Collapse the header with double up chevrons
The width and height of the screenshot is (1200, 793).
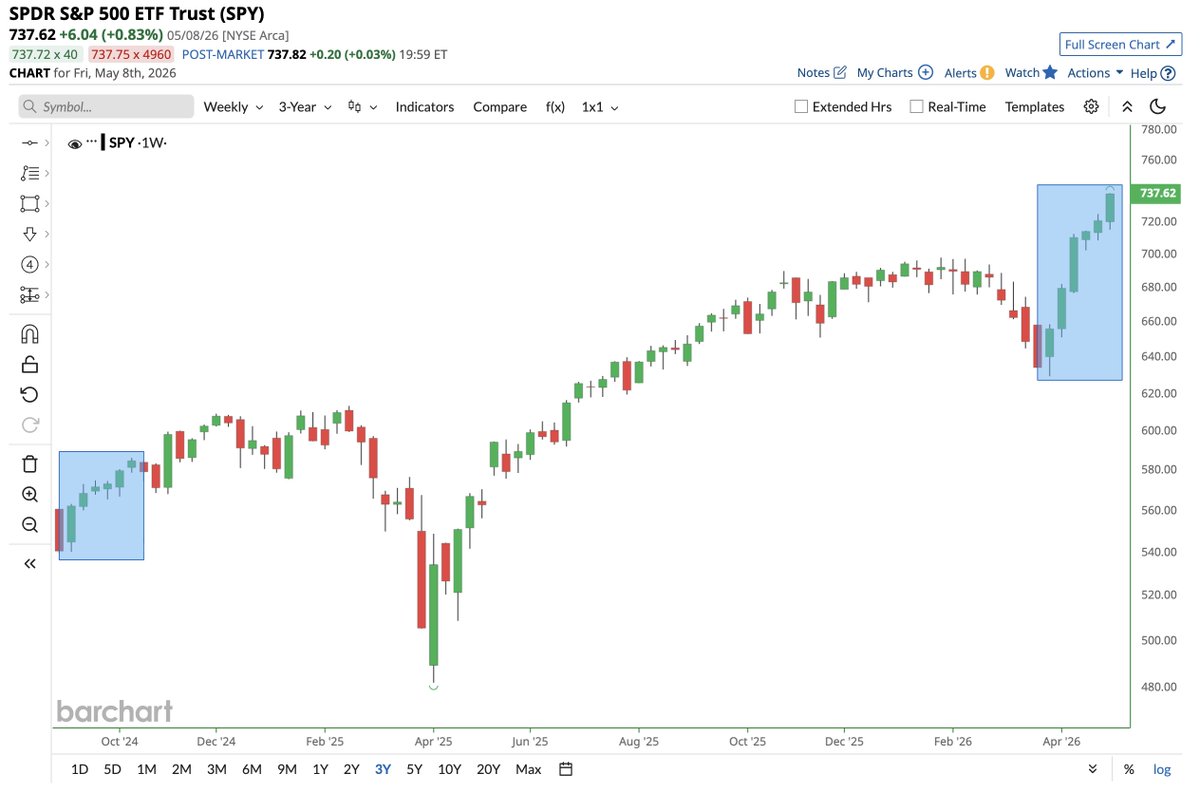[x=1127, y=107]
